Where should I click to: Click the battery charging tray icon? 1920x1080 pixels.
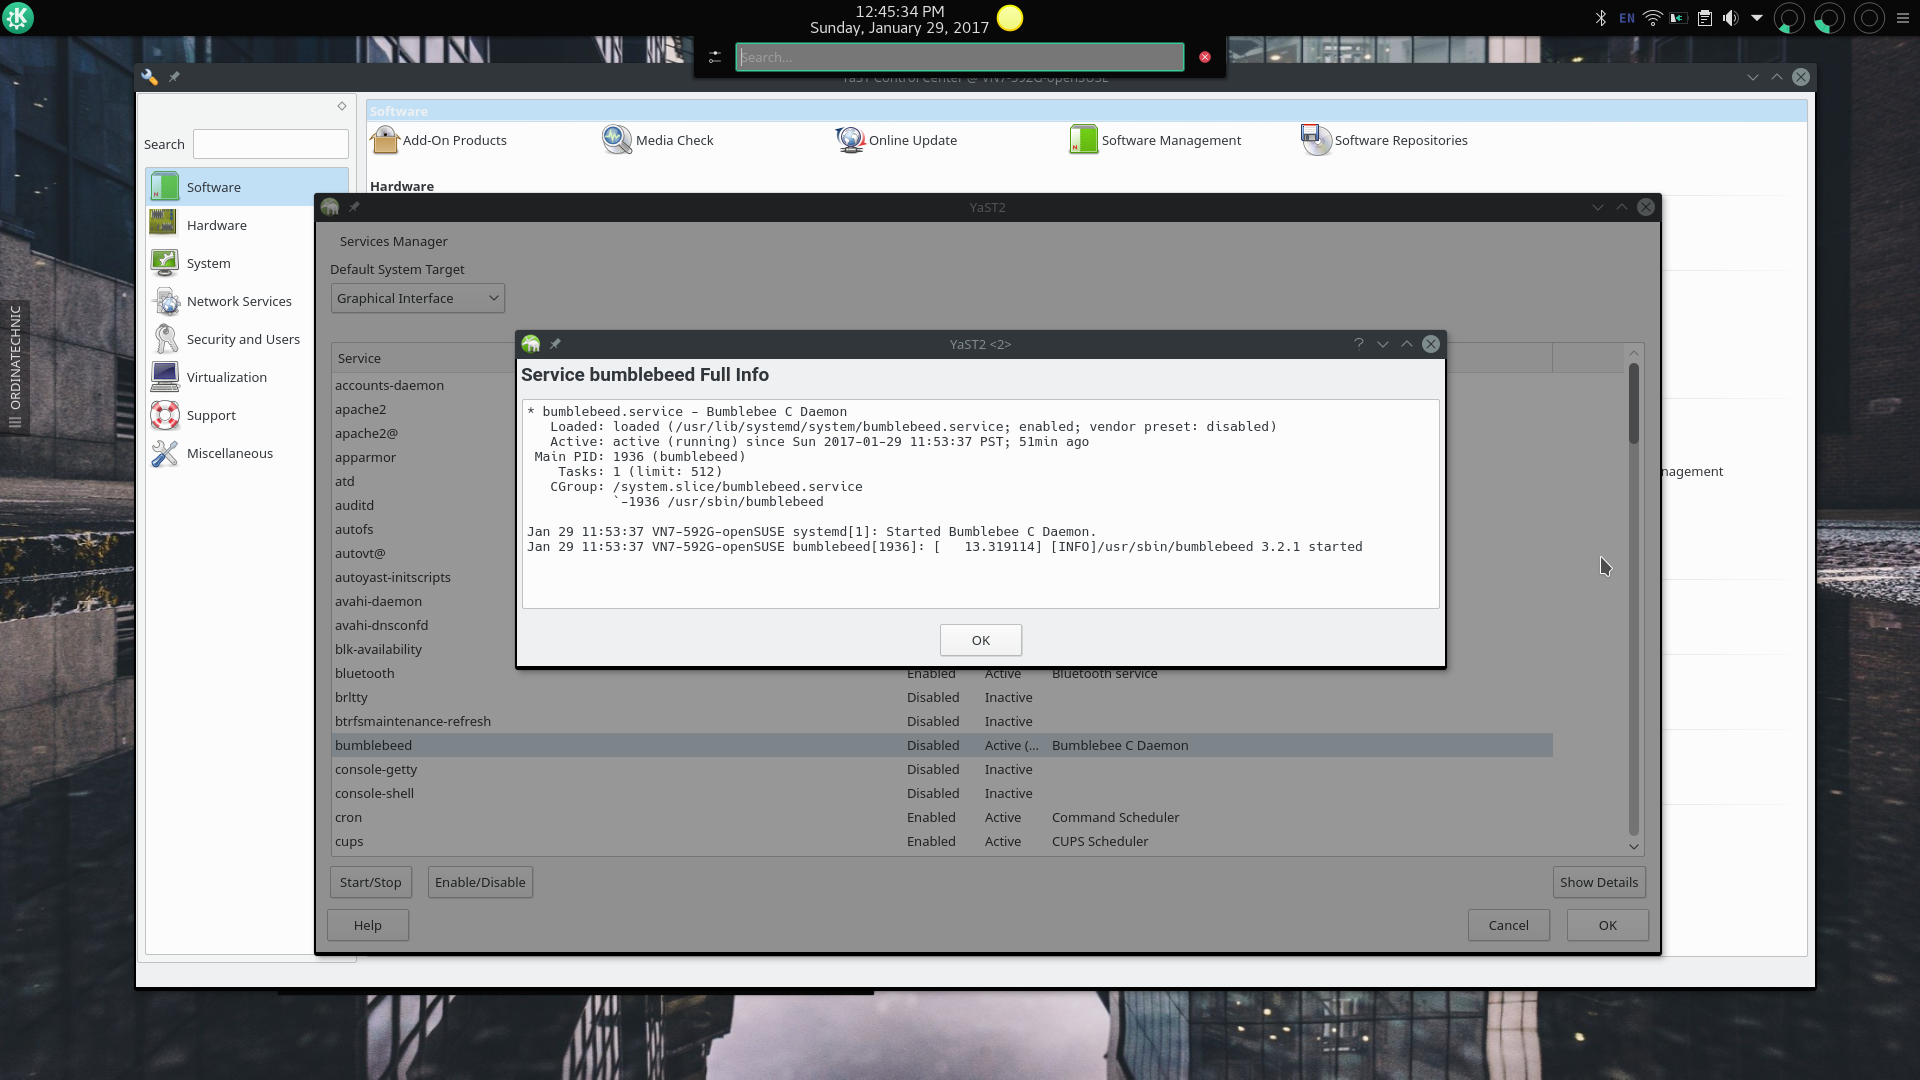coord(1679,18)
